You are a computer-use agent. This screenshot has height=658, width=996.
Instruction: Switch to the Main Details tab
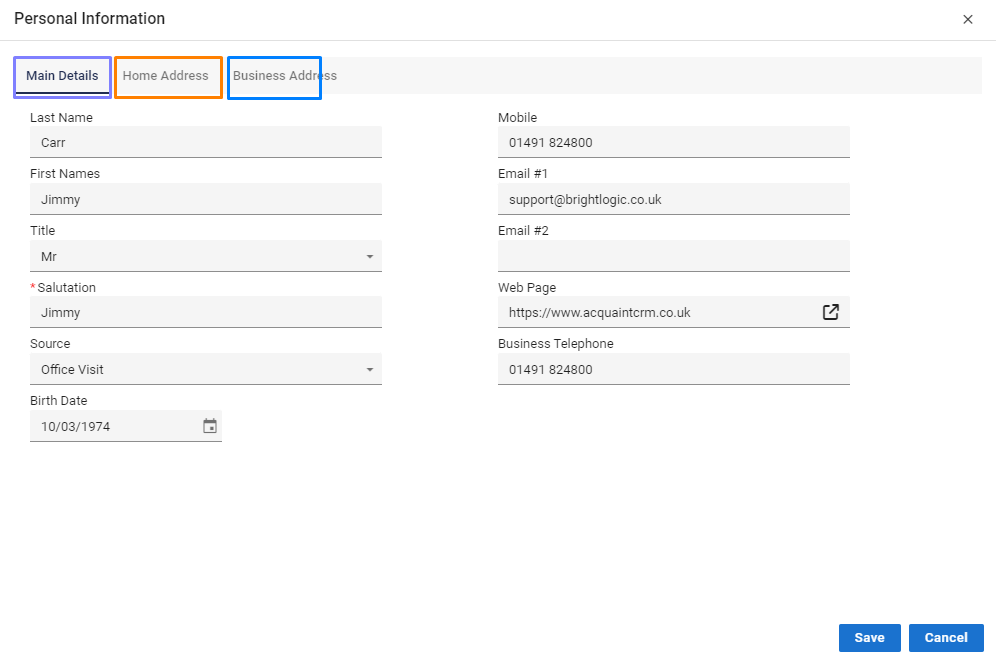click(x=62, y=77)
